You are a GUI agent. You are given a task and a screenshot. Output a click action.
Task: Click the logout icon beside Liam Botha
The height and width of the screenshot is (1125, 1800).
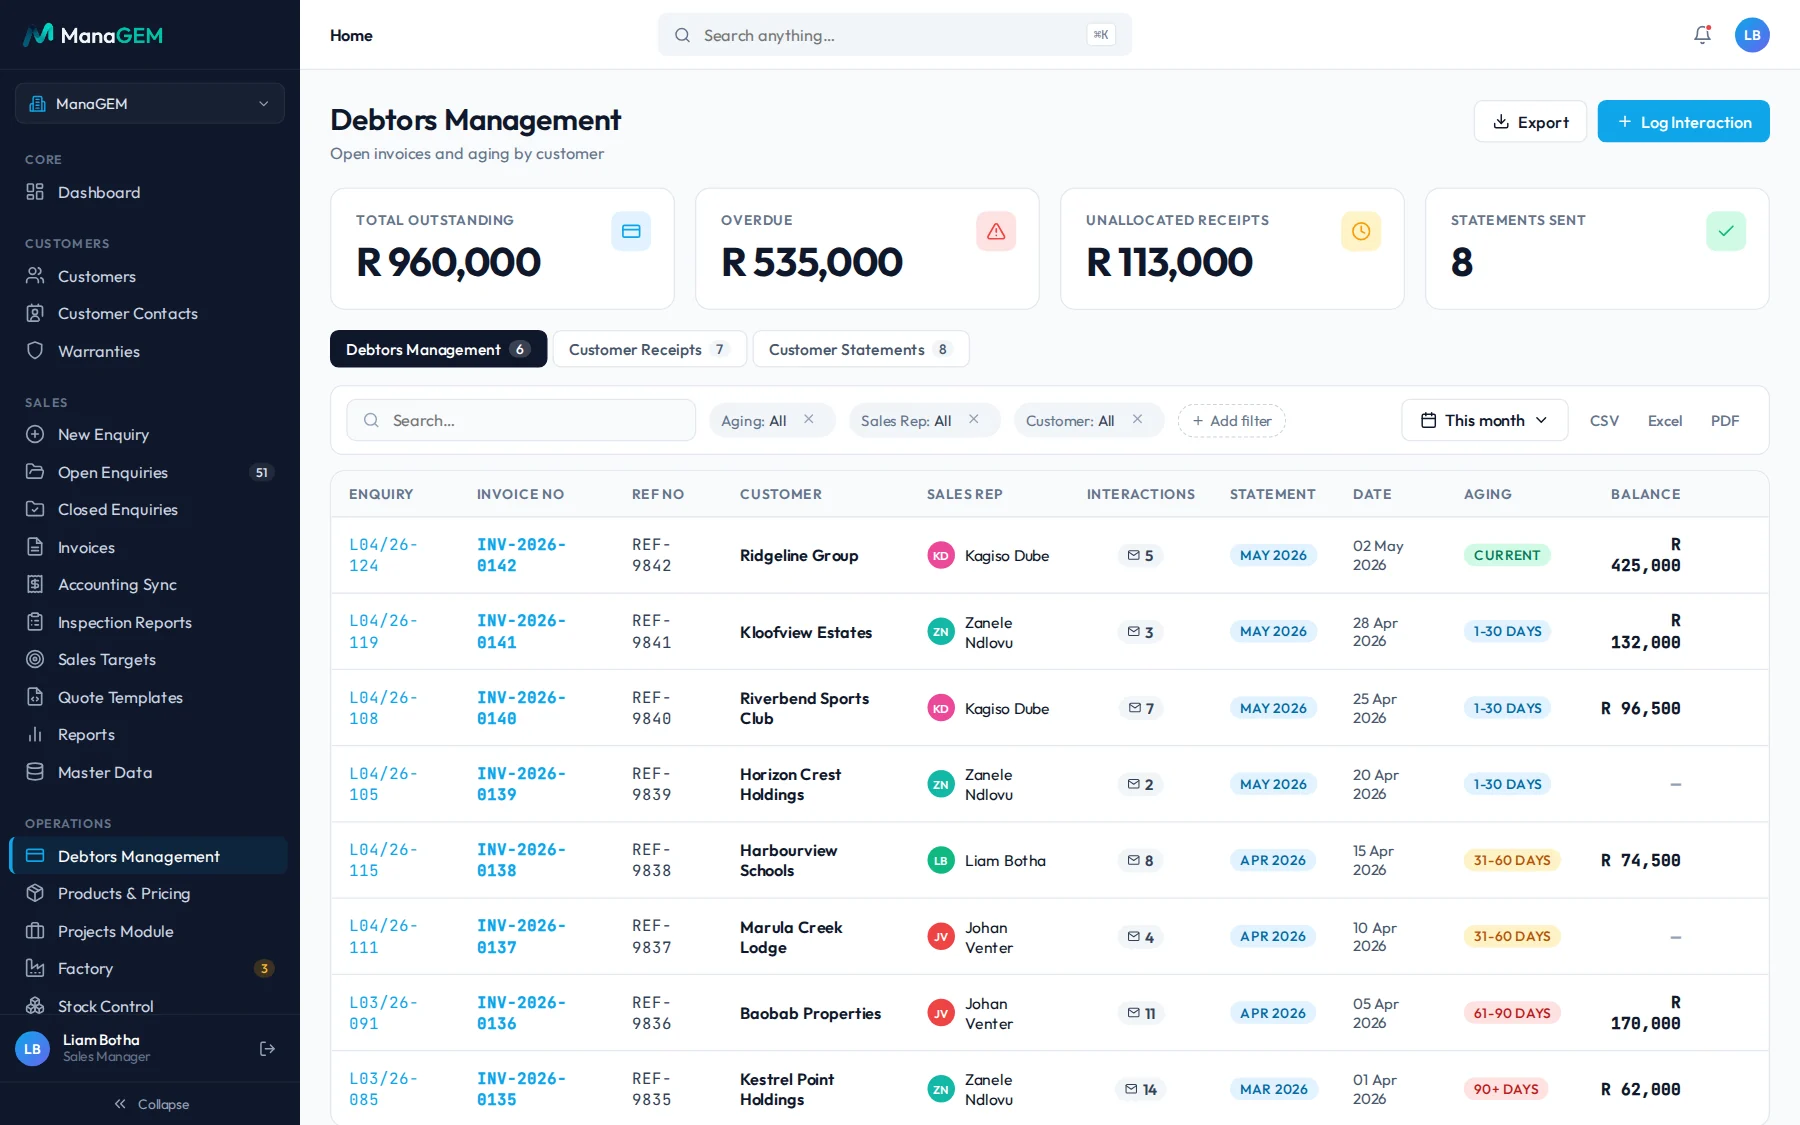pos(267,1048)
